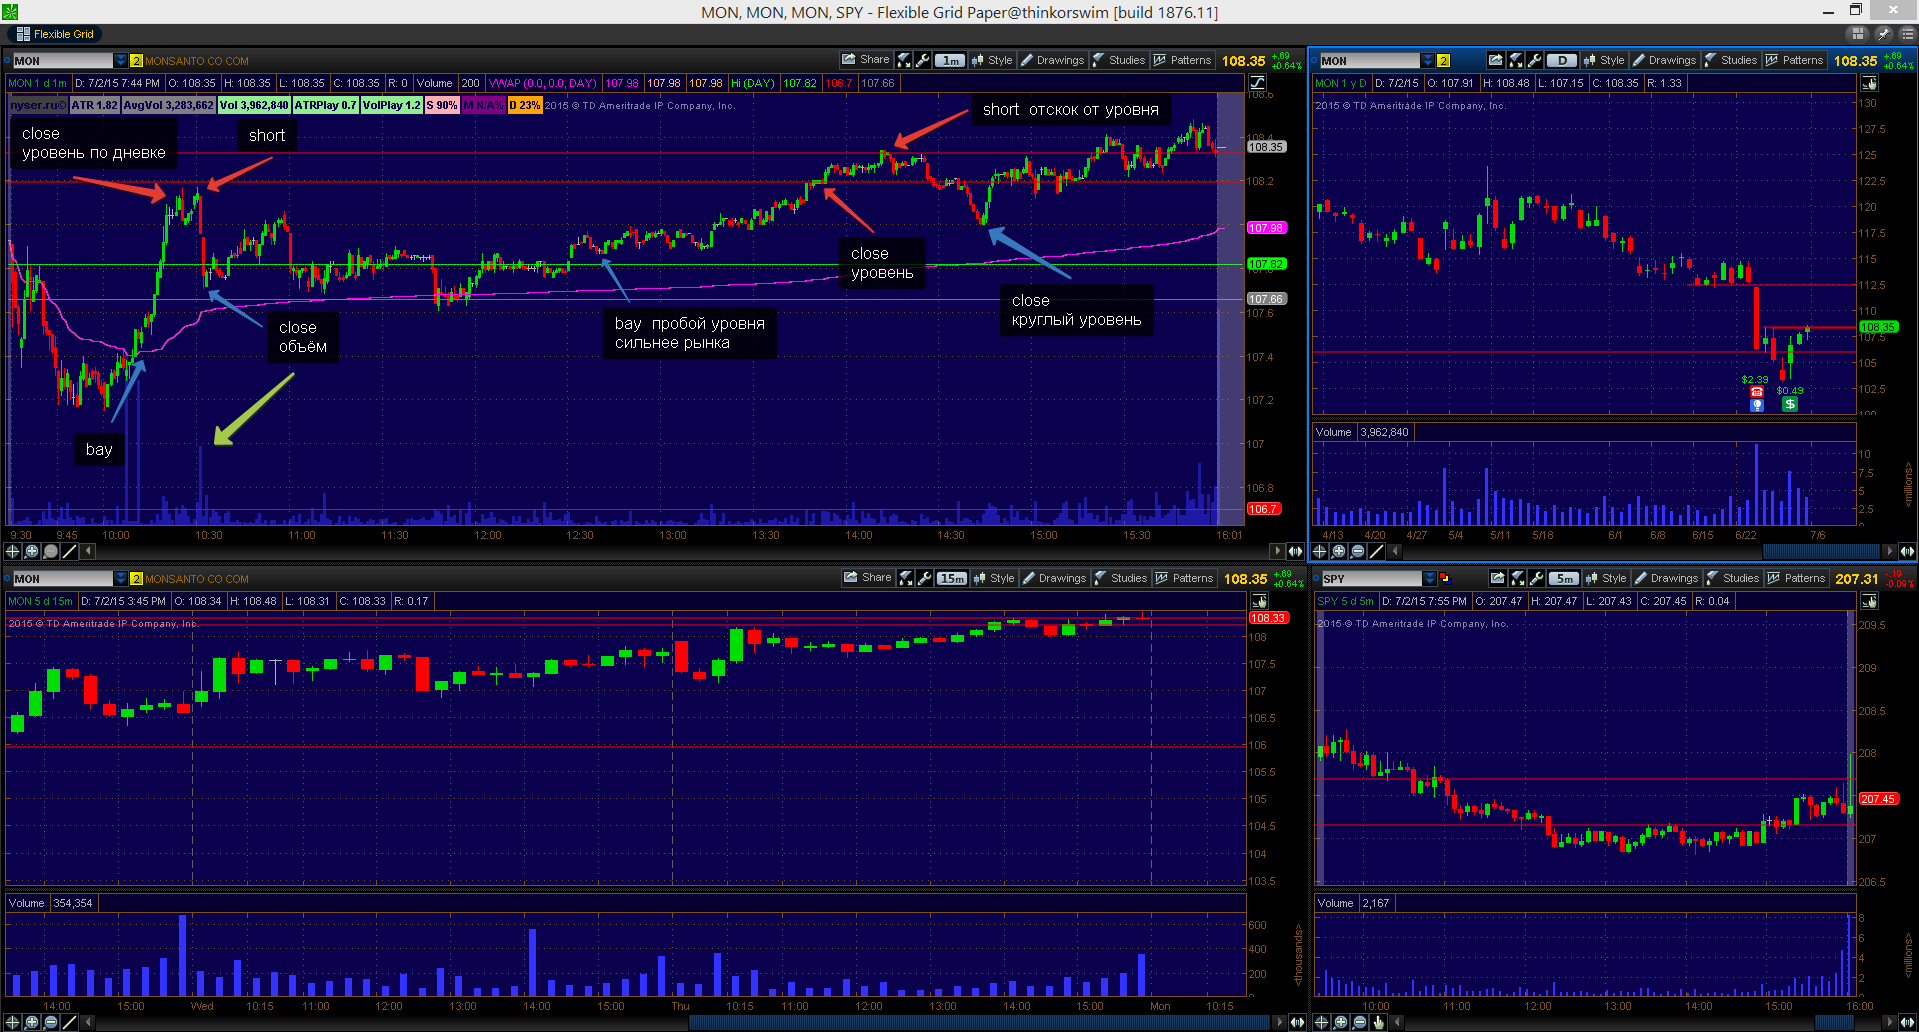Image resolution: width=1919 pixels, height=1032 pixels.
Task: Toggle hand-pointer drawing icon in daily chart corner
Action: tap(1869, 83)
